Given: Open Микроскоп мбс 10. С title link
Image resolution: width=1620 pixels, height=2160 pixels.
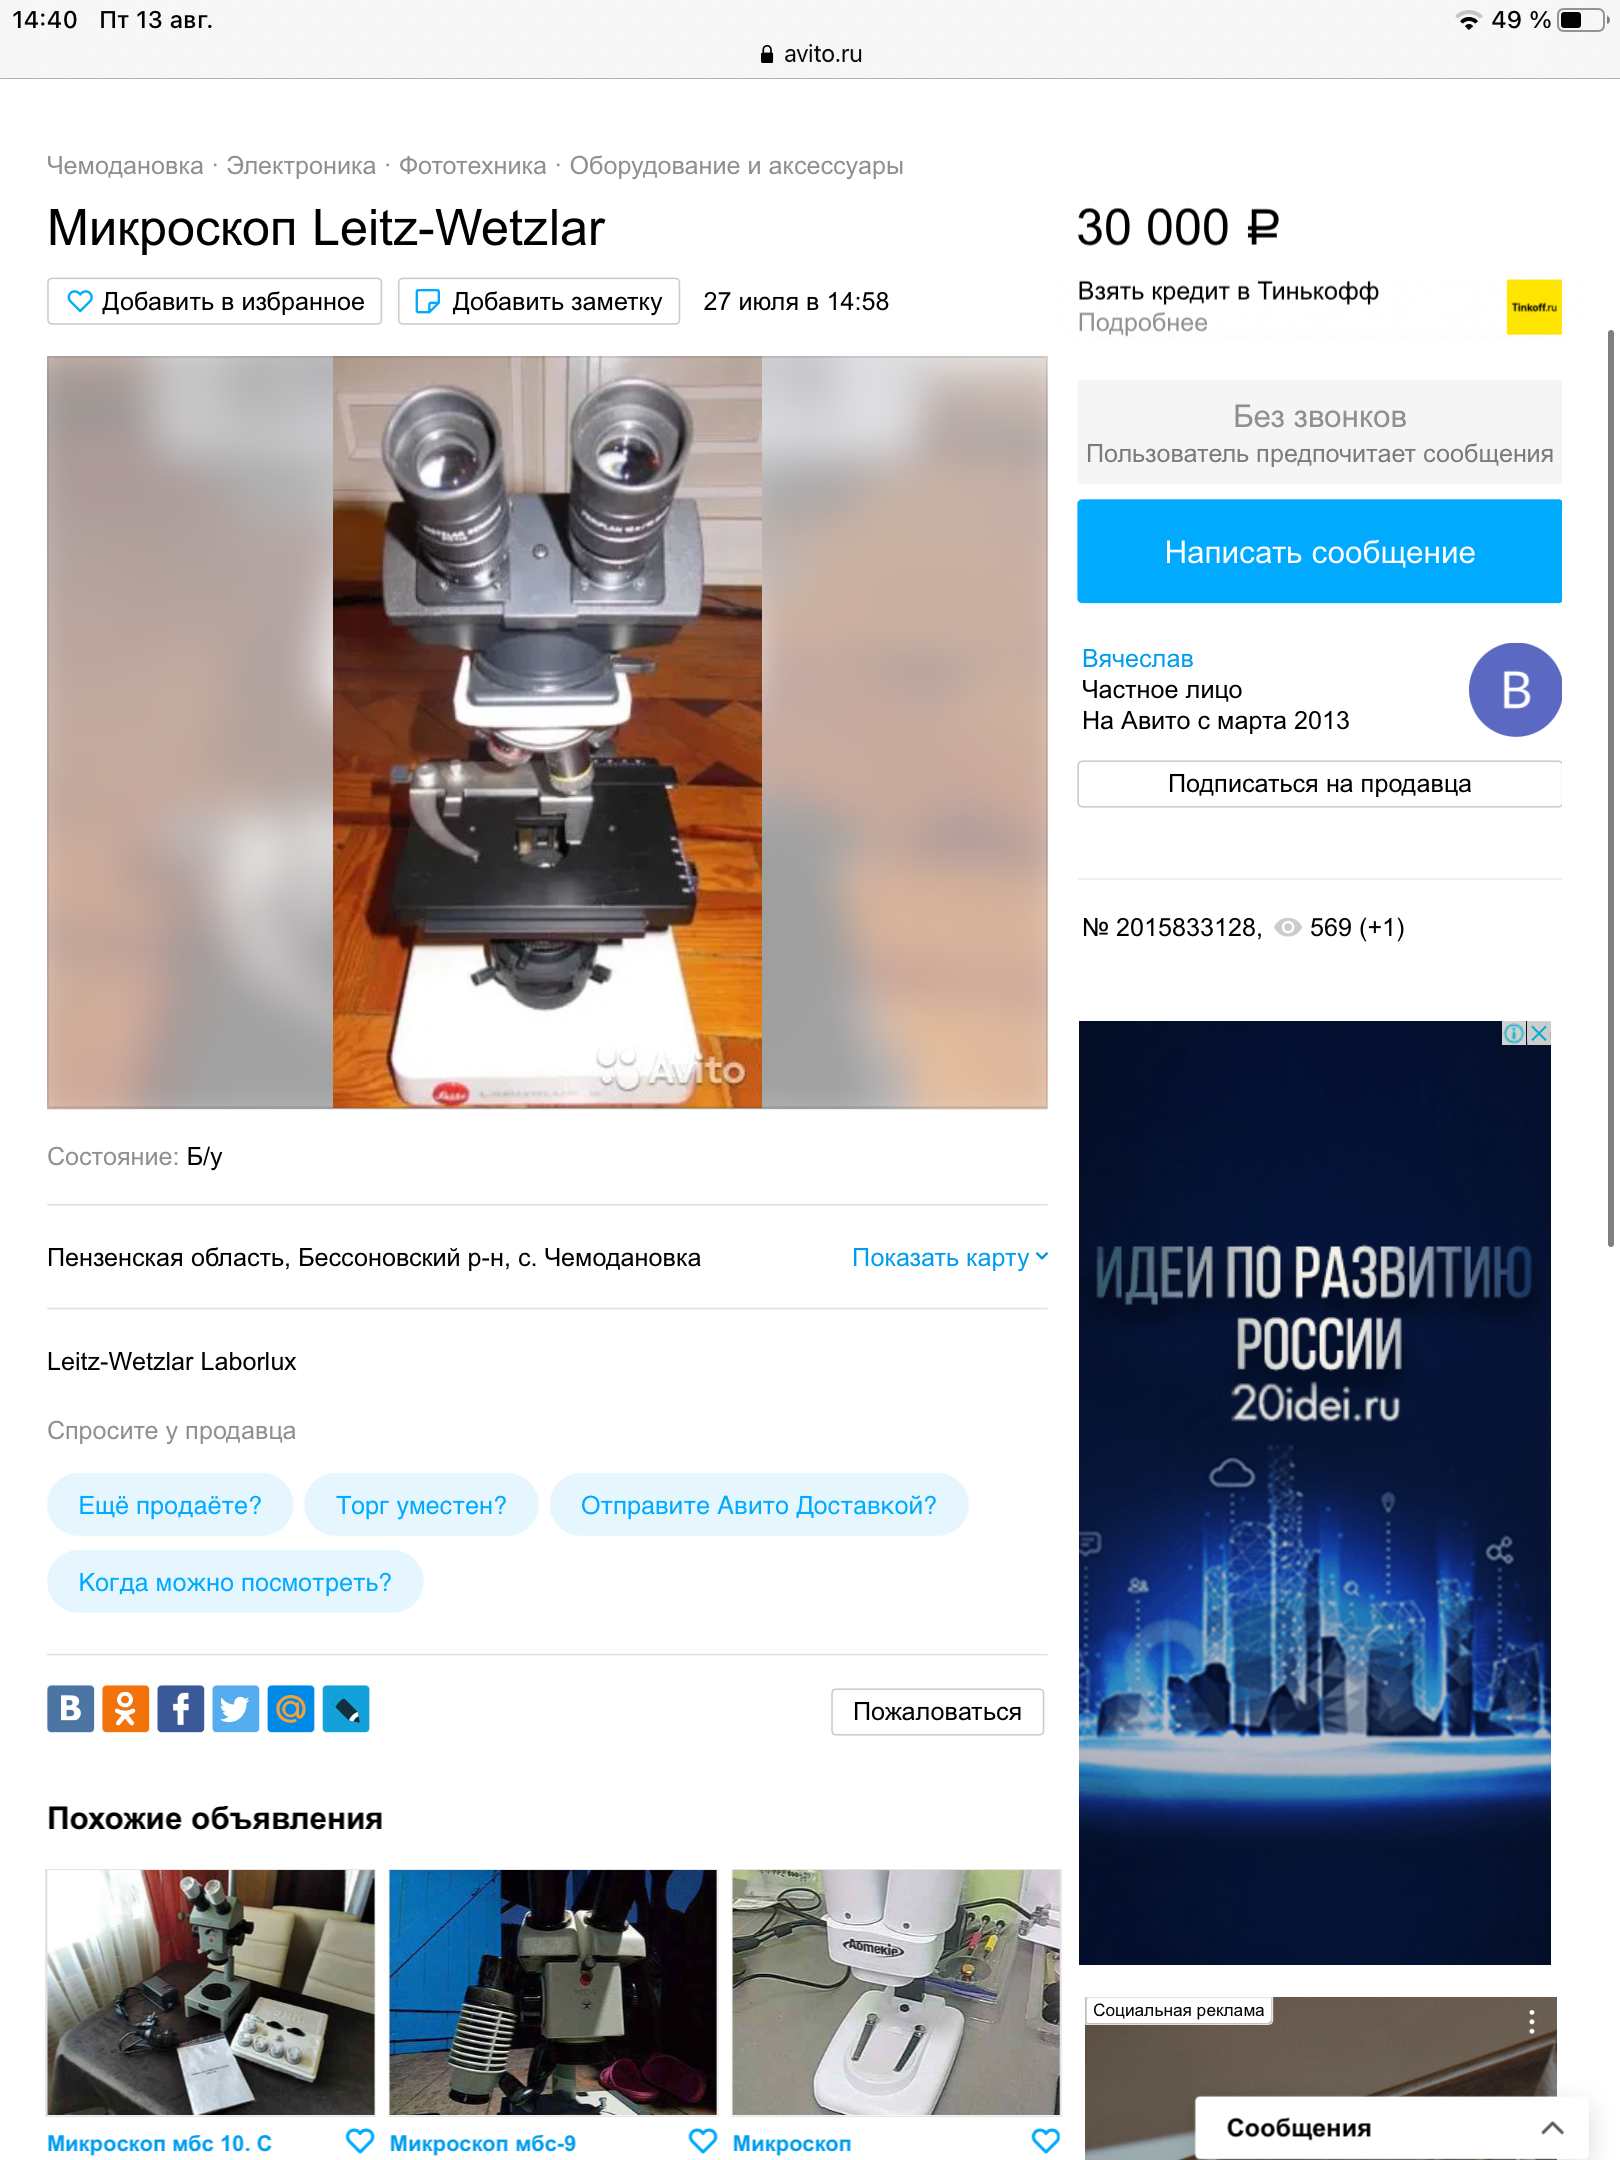Looking at the screenshot, I should tap(160, 2144).
